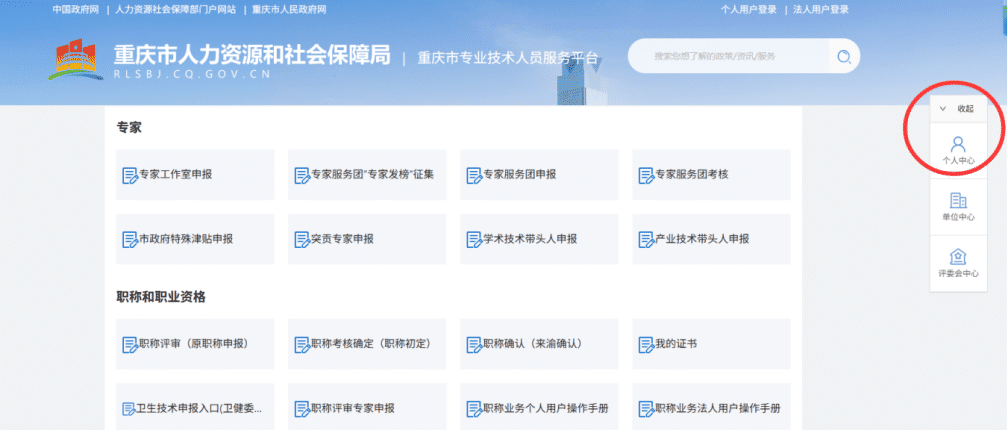Visit the 中国政府网 link
The width and height of the screenshot is (1007, 433).
coord(75,9)
